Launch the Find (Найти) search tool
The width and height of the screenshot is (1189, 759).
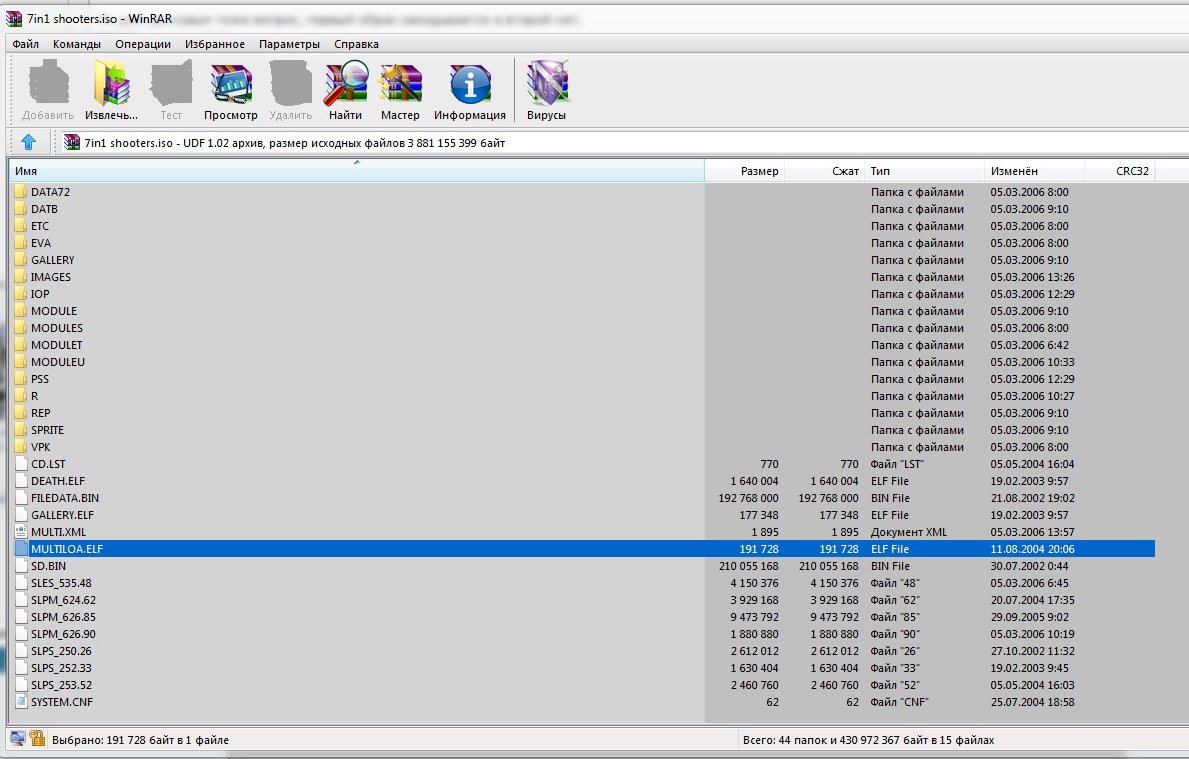point(345,90)
